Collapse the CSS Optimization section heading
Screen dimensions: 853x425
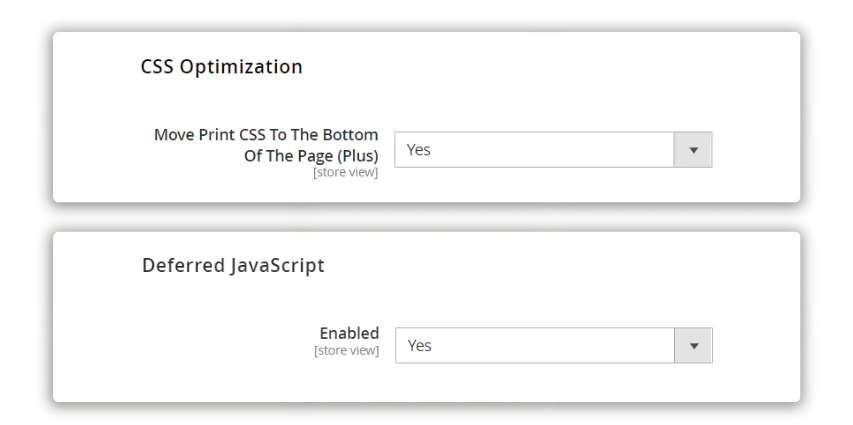coord(221,66)
